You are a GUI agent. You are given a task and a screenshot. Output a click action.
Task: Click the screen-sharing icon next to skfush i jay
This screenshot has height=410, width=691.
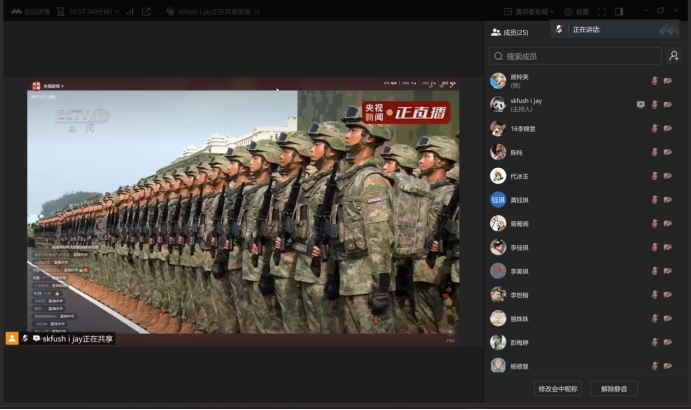tap(641, 104)
